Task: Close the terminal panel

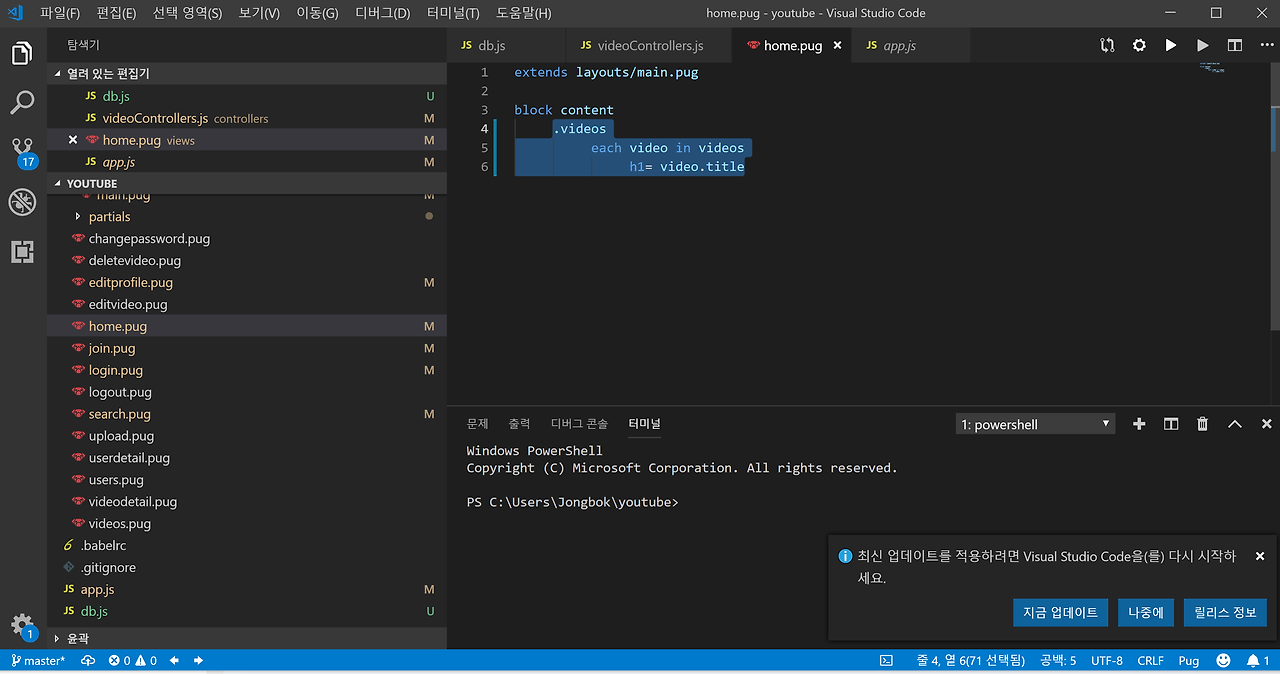Action: click(1266, 424)
